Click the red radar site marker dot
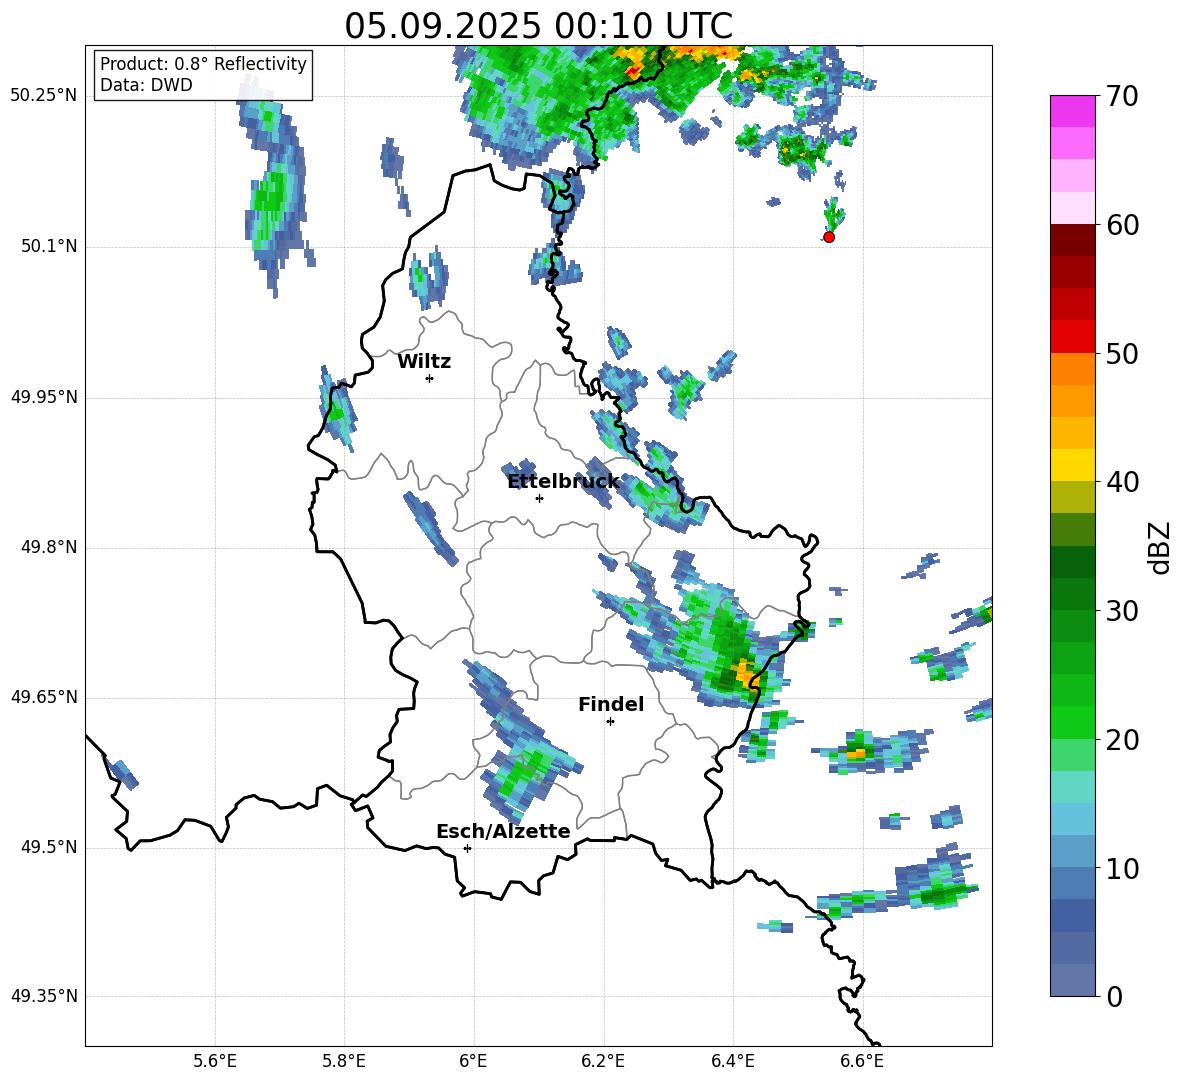The height and width of the screenshot is (1081, 1184). 828,237
